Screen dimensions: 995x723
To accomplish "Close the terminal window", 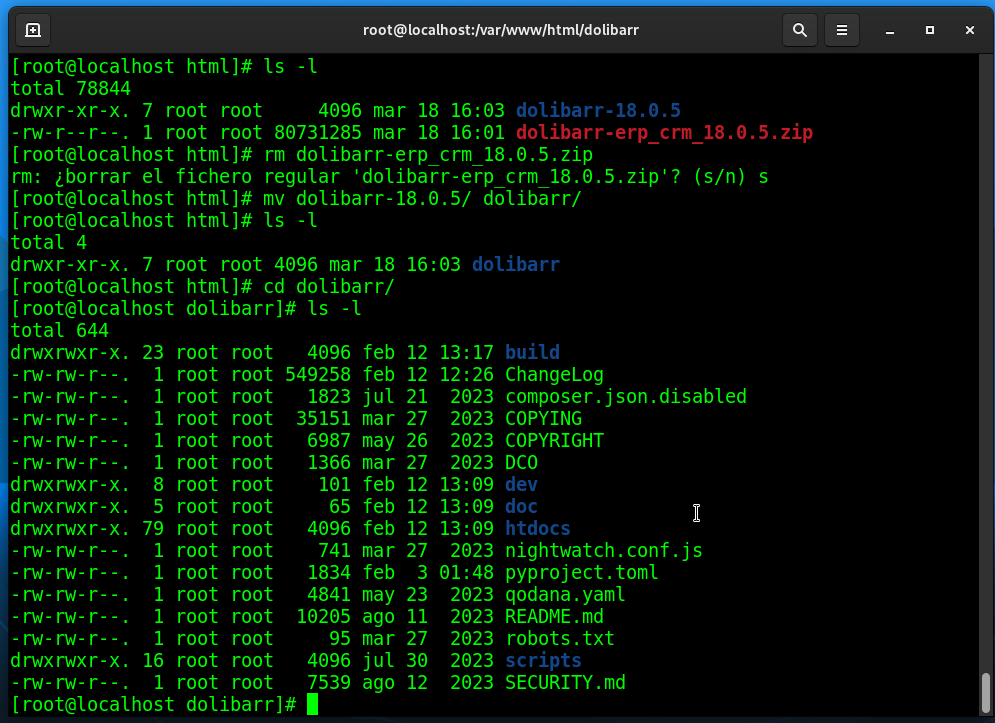I will pos(968,30).
